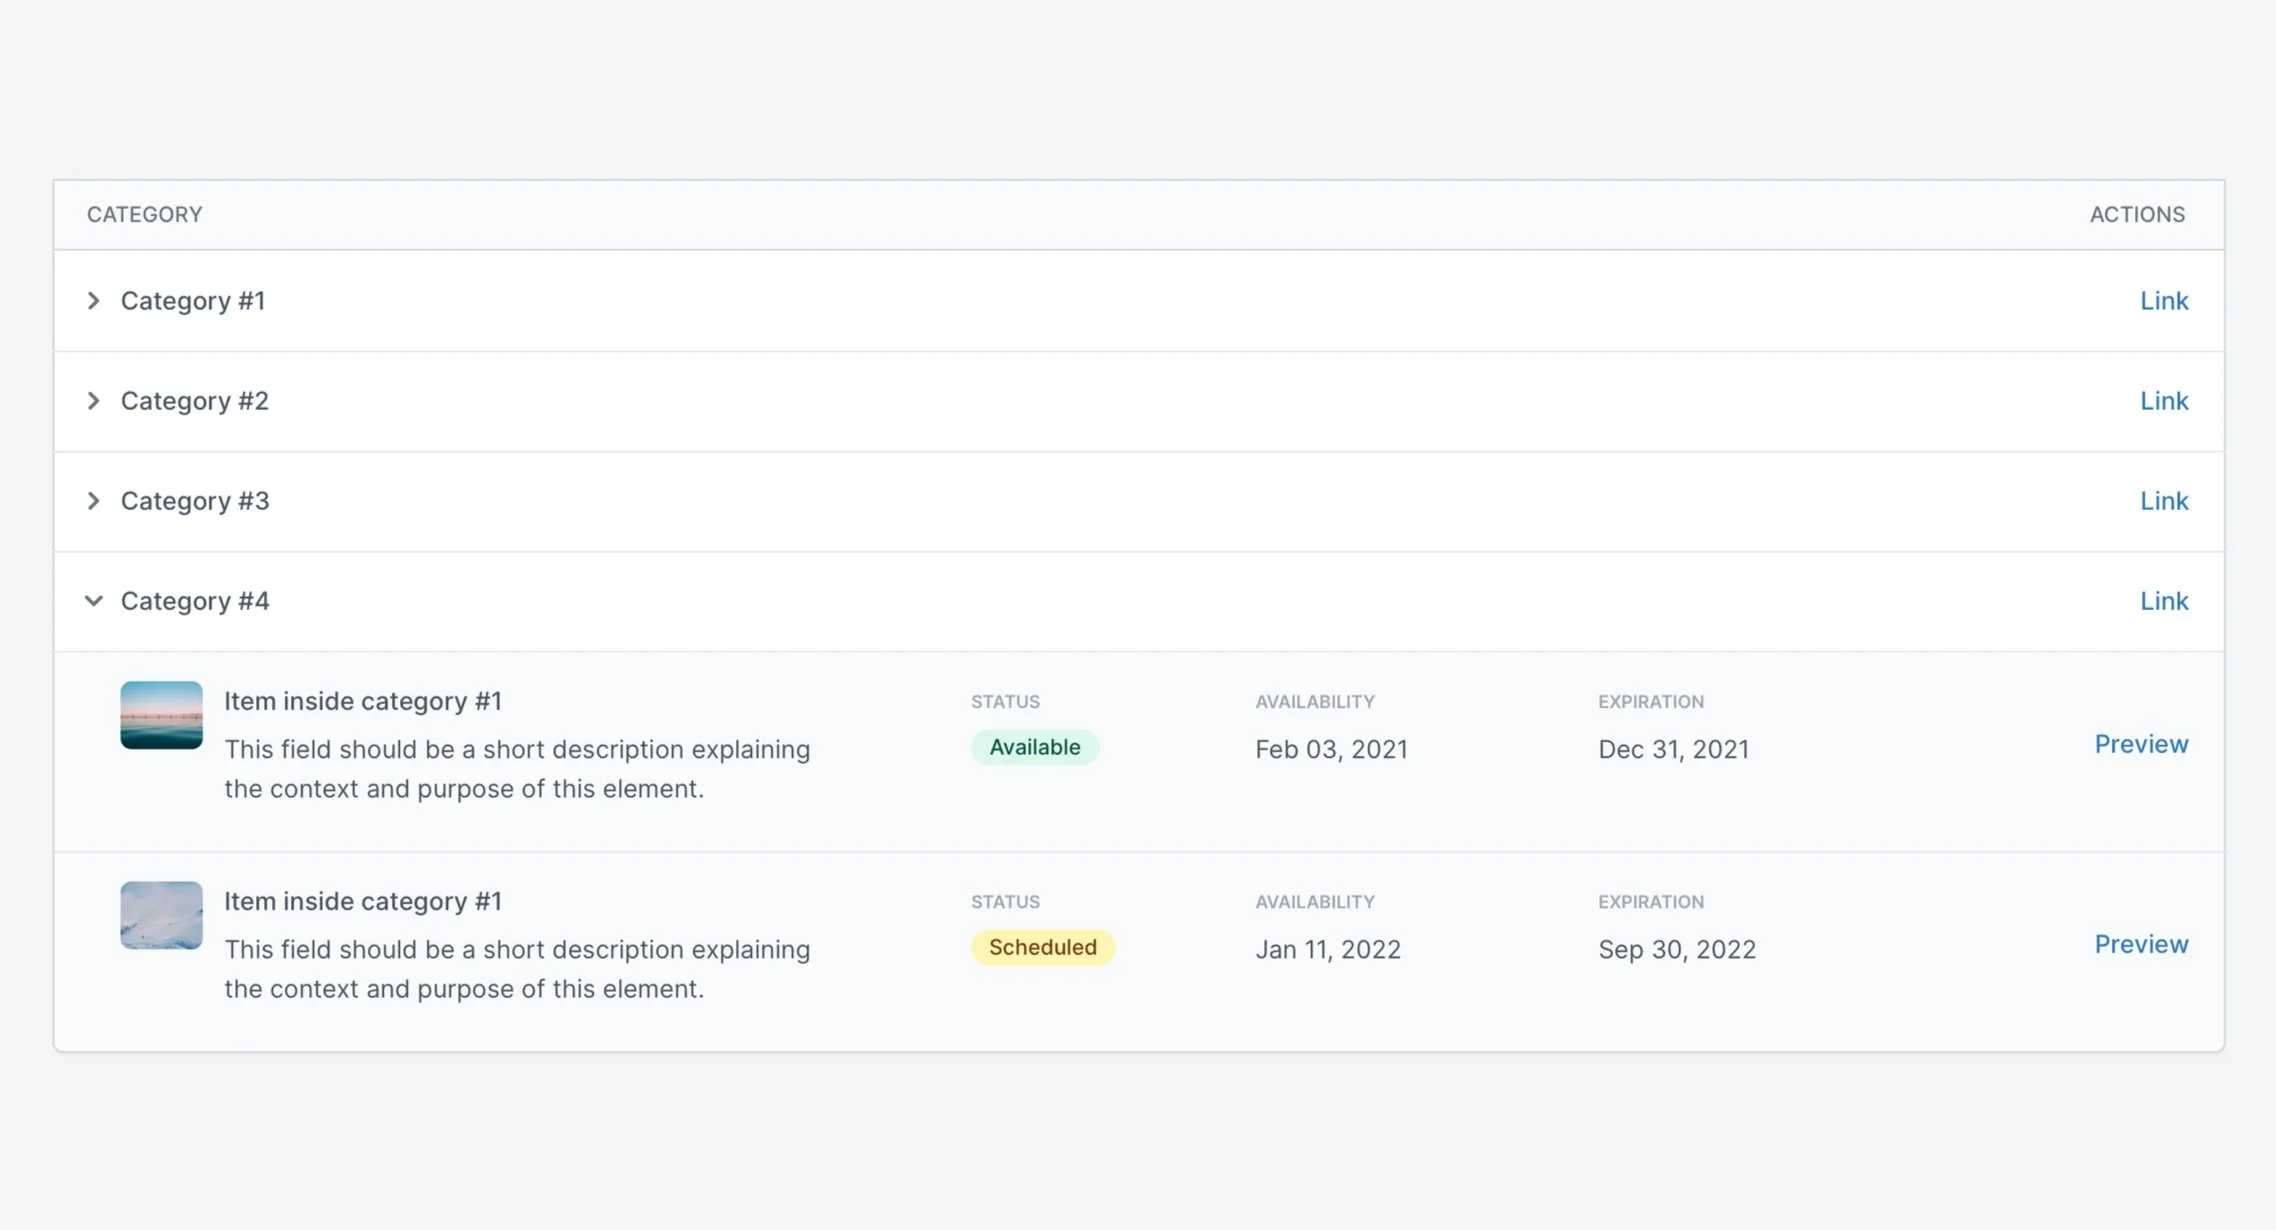
Task: Expand Category #3 with its chevron
Action: 93,501
